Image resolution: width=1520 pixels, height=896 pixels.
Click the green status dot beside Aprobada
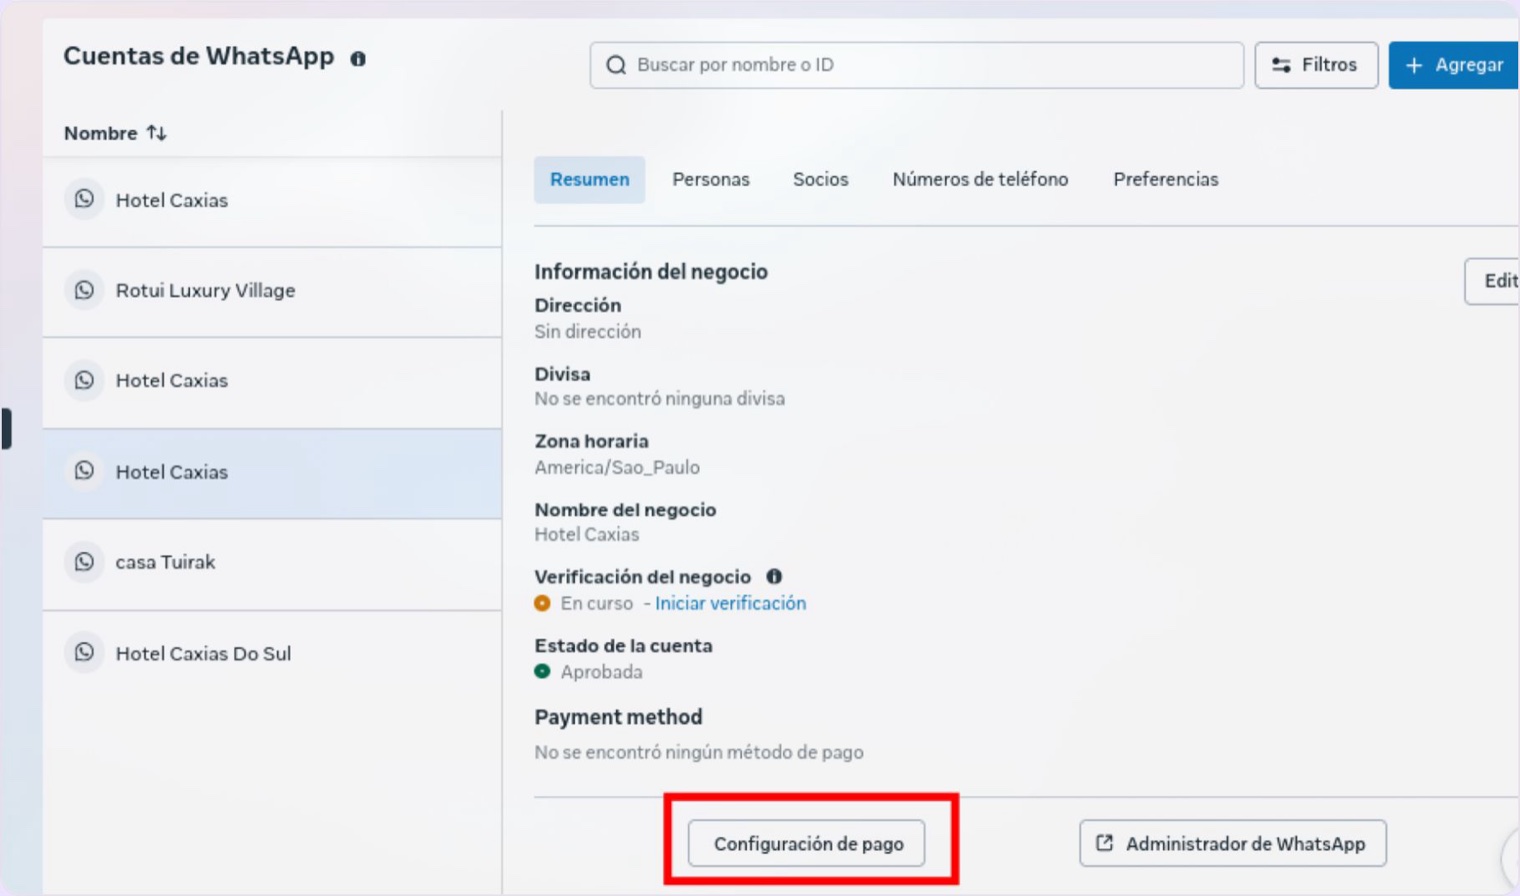click(x=542, y=672)
